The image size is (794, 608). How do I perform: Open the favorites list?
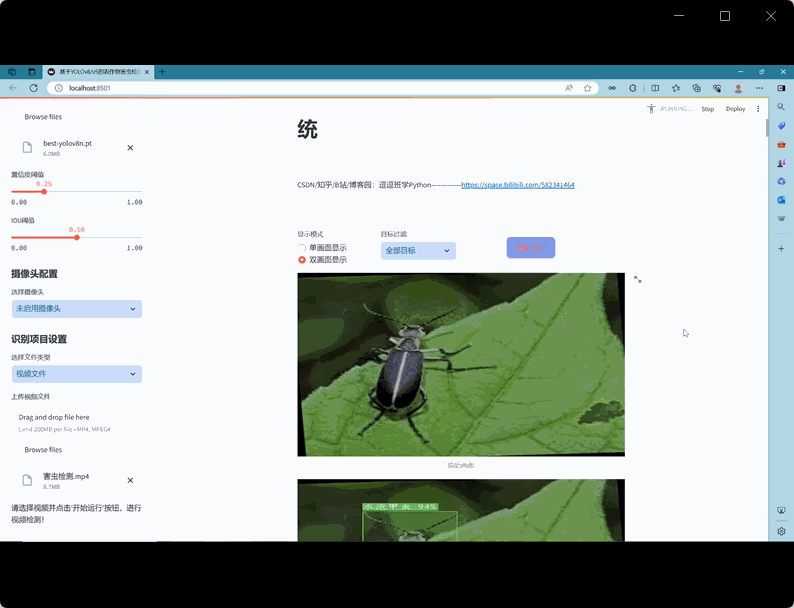(x=676, y=88)
